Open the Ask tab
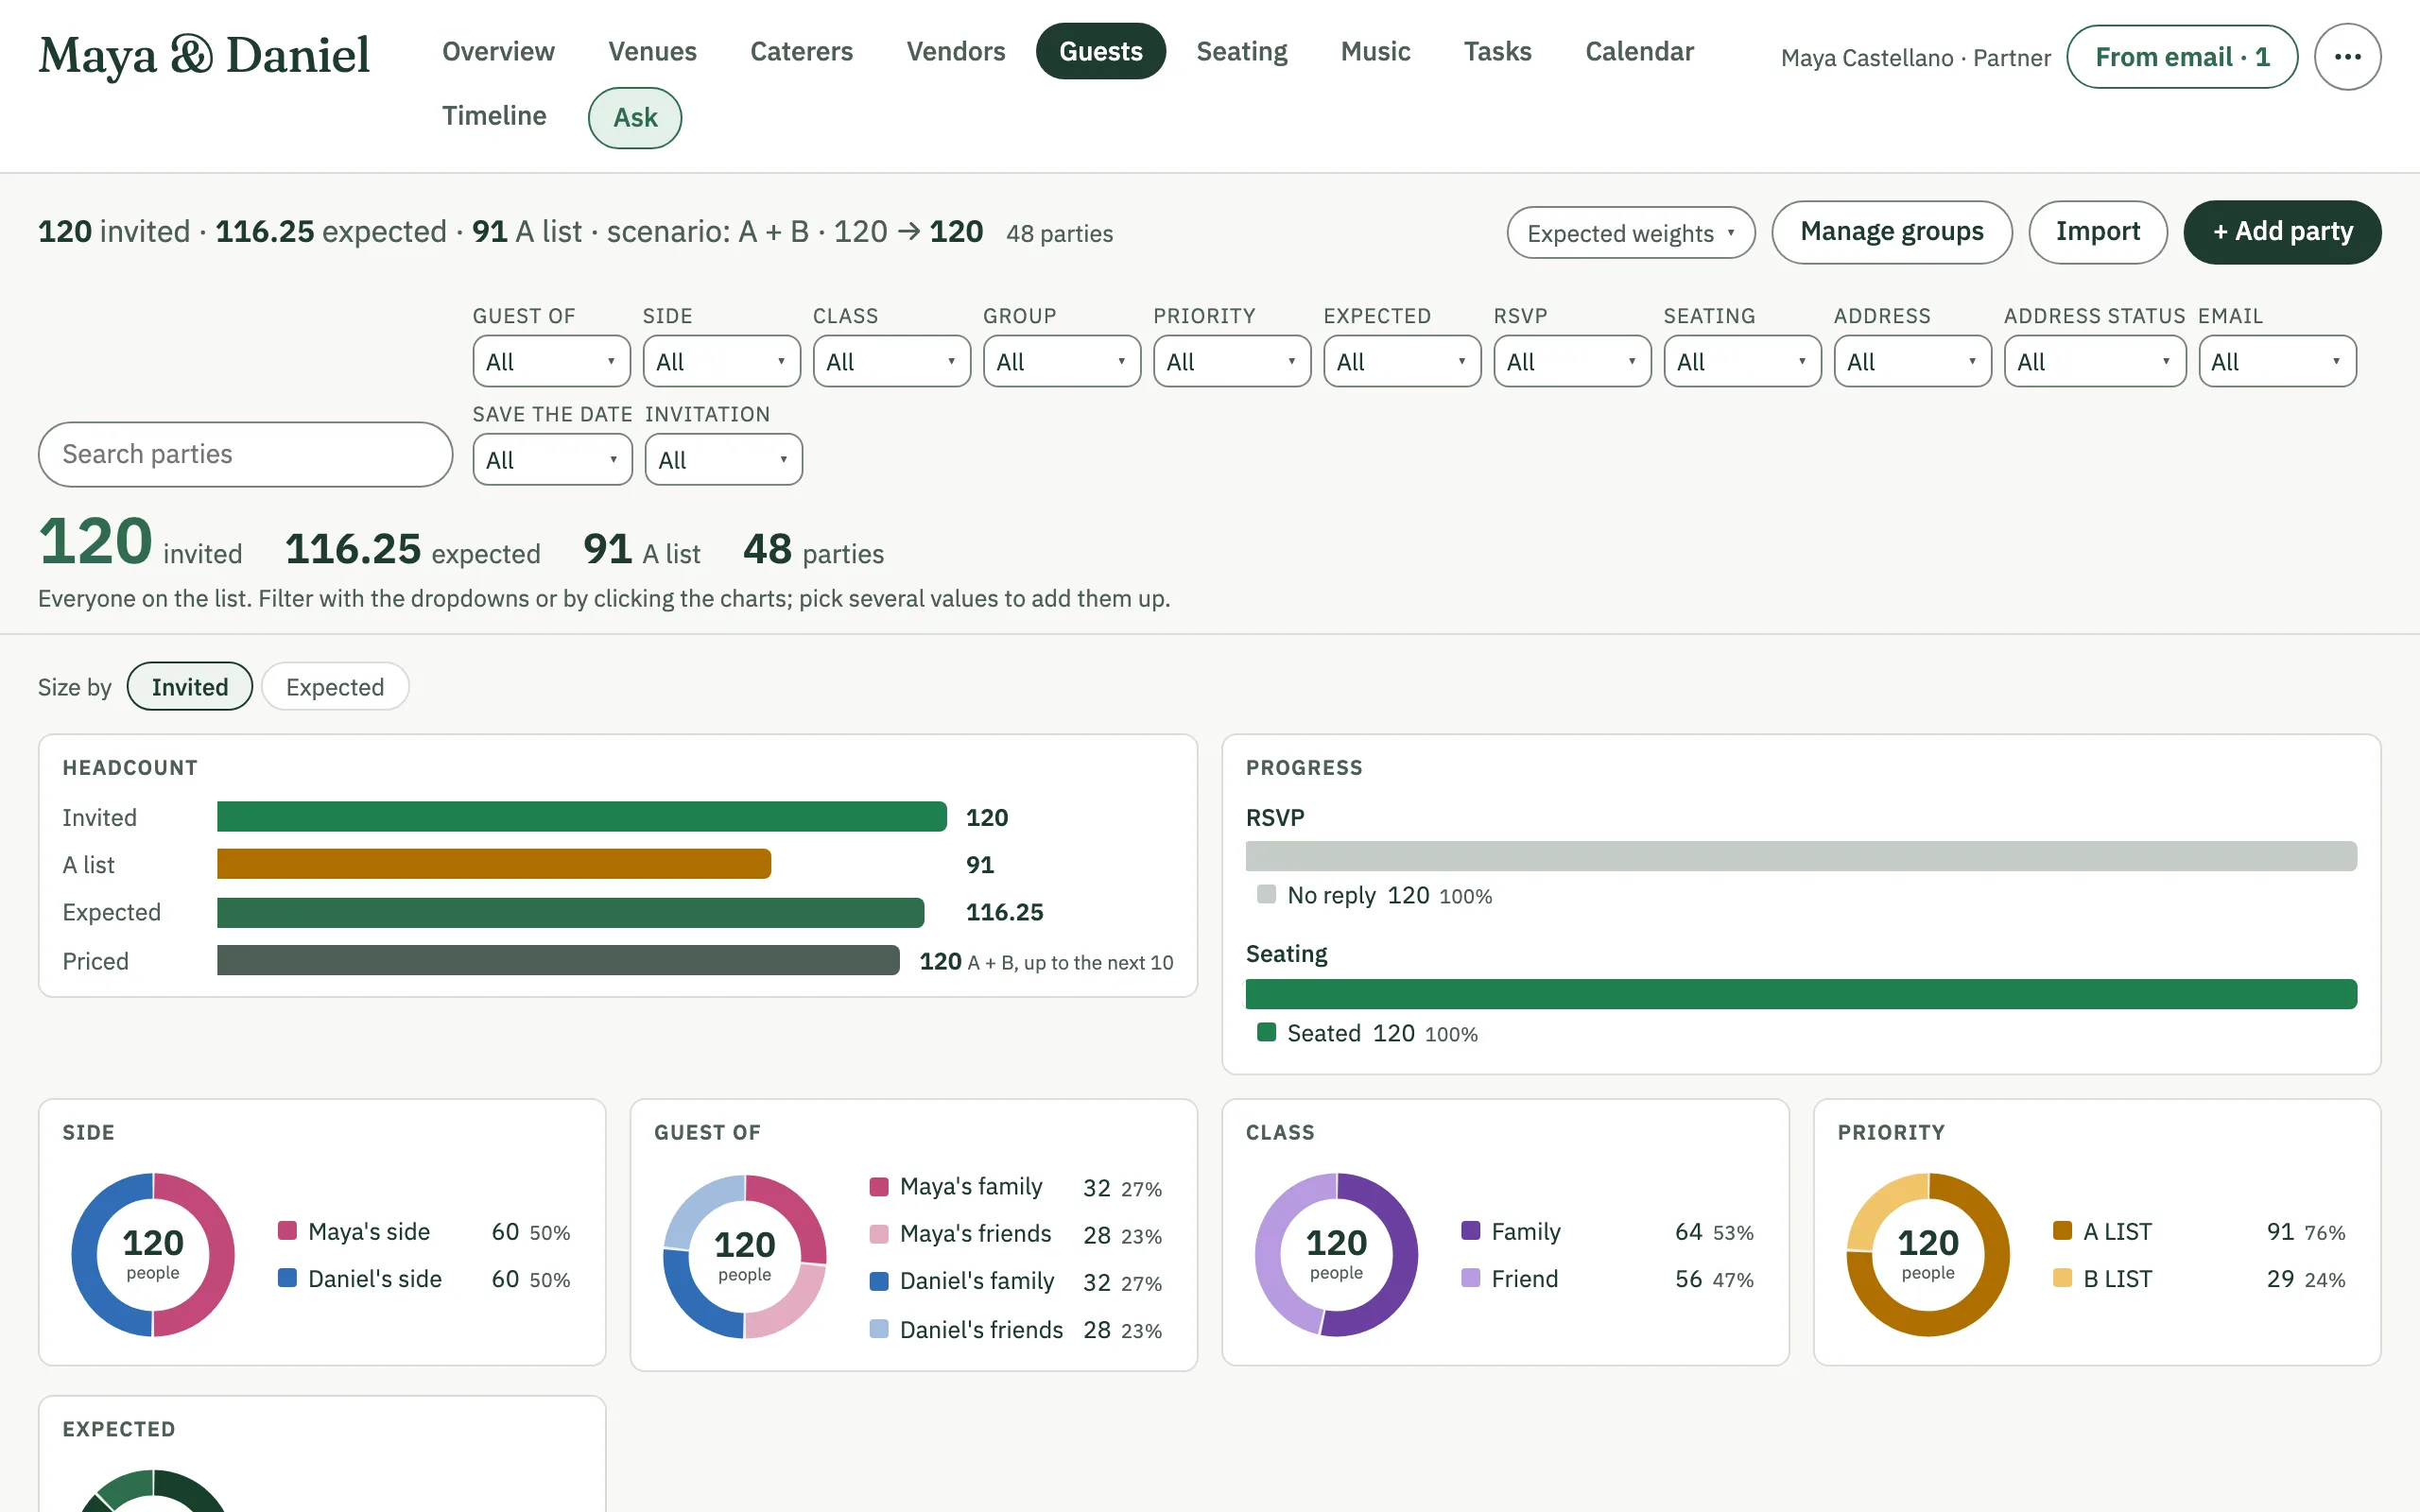 click(x=635, y=118)
